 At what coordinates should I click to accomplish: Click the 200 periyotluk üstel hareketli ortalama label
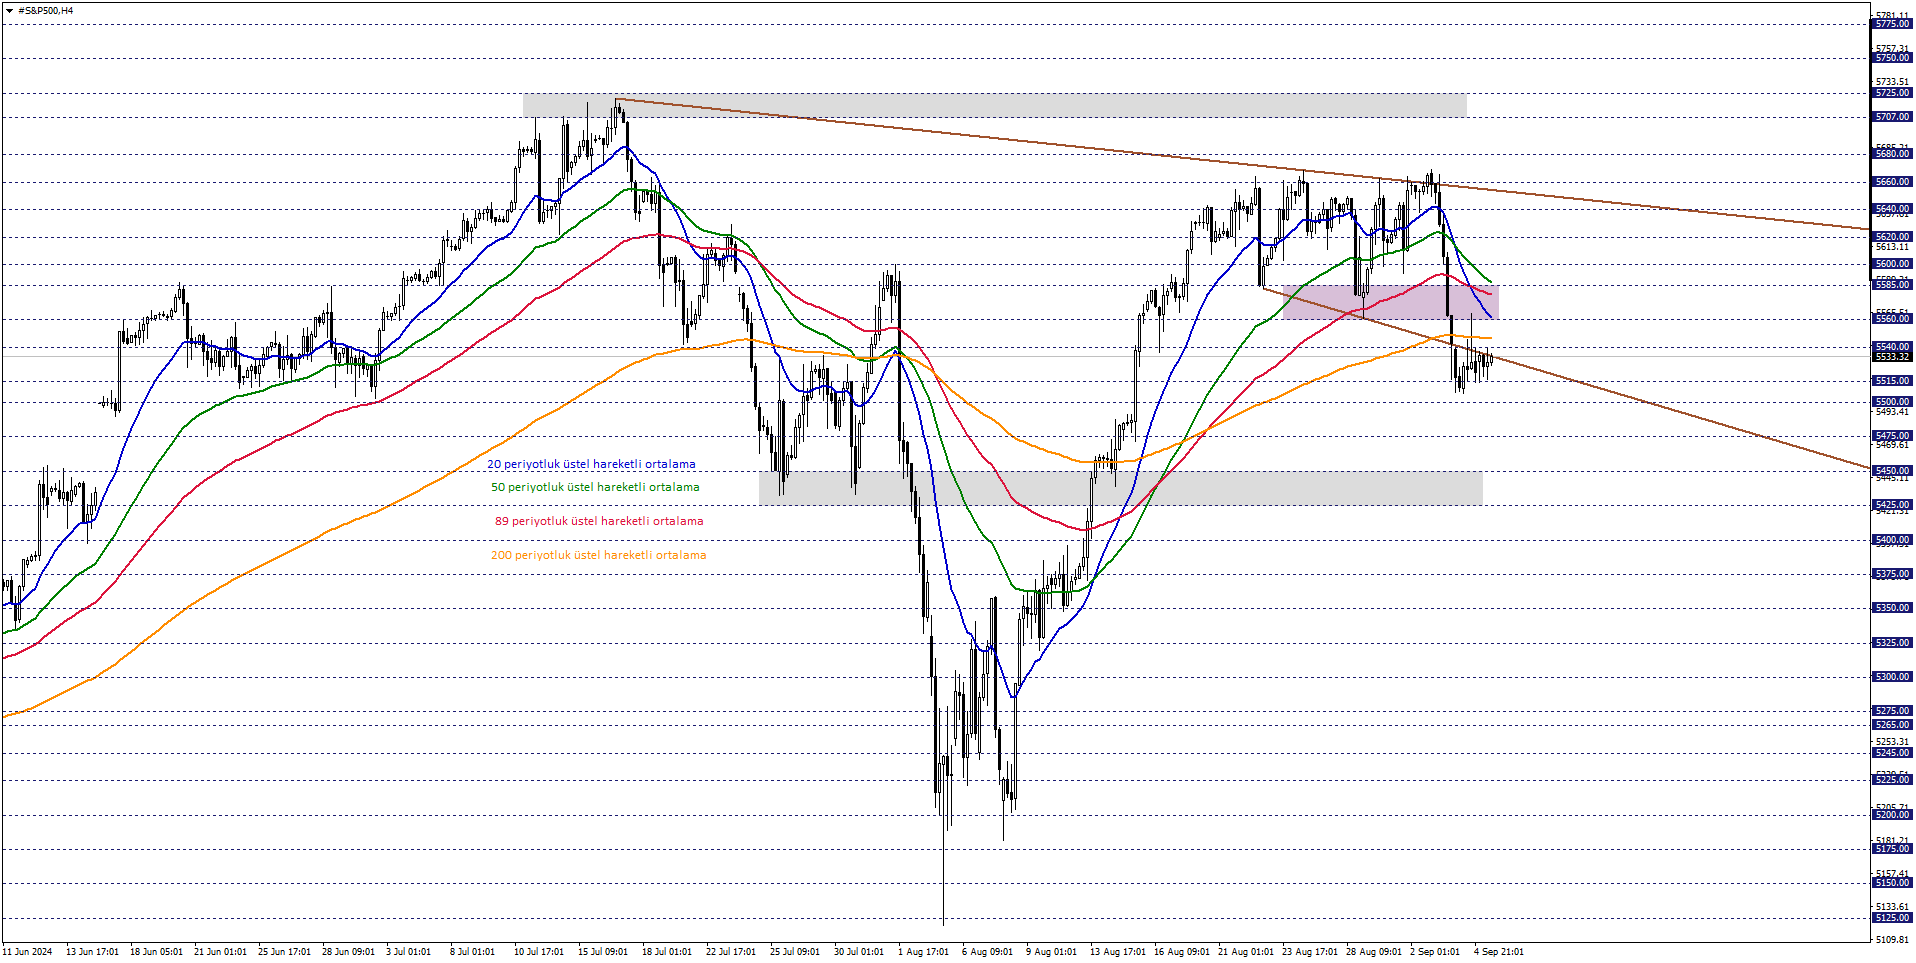[598, 555]
